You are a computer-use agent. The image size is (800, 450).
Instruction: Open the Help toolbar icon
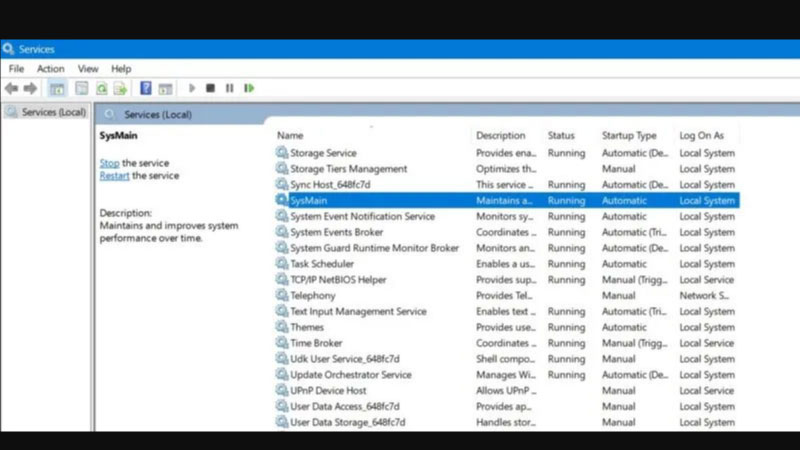coord(145,88)
